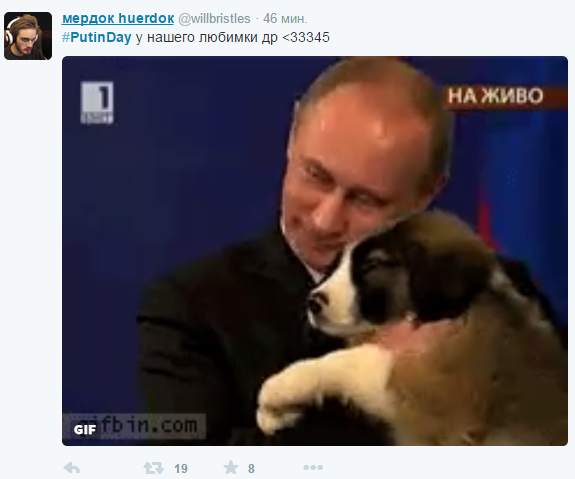Click the favorites count 8
This screenshot has height=479, width=575.
(251, 468)
